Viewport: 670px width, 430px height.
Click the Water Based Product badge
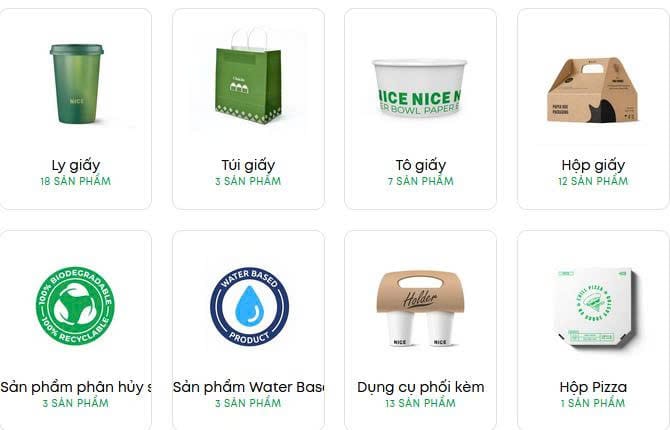[x=249, y=306]
